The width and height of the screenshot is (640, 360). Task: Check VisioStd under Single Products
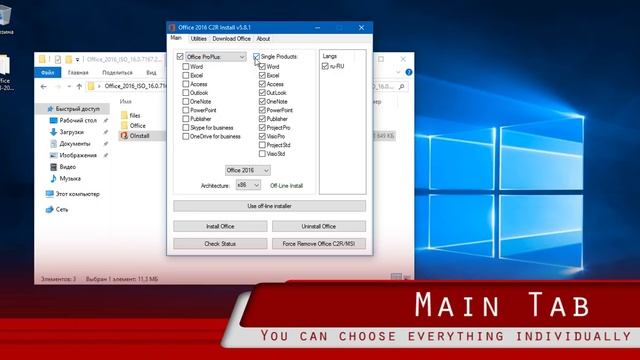[262, 154]
